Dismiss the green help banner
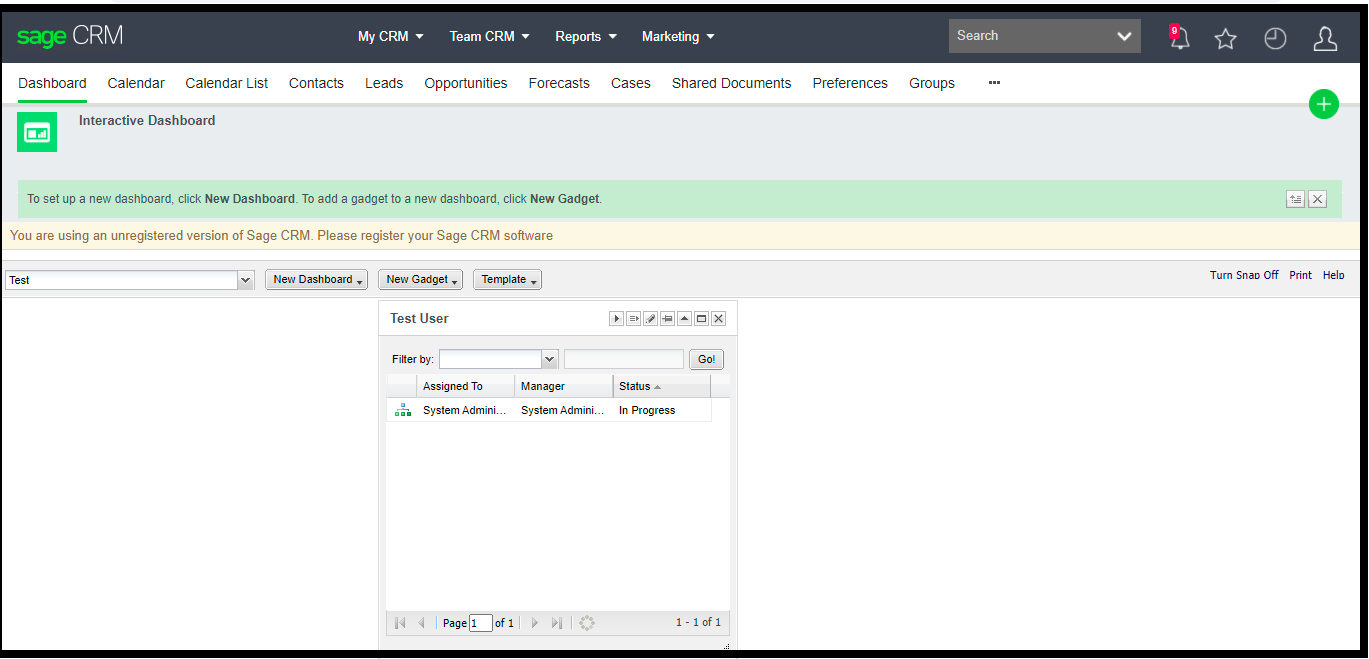1369x659 pixels. (1318, 199)
